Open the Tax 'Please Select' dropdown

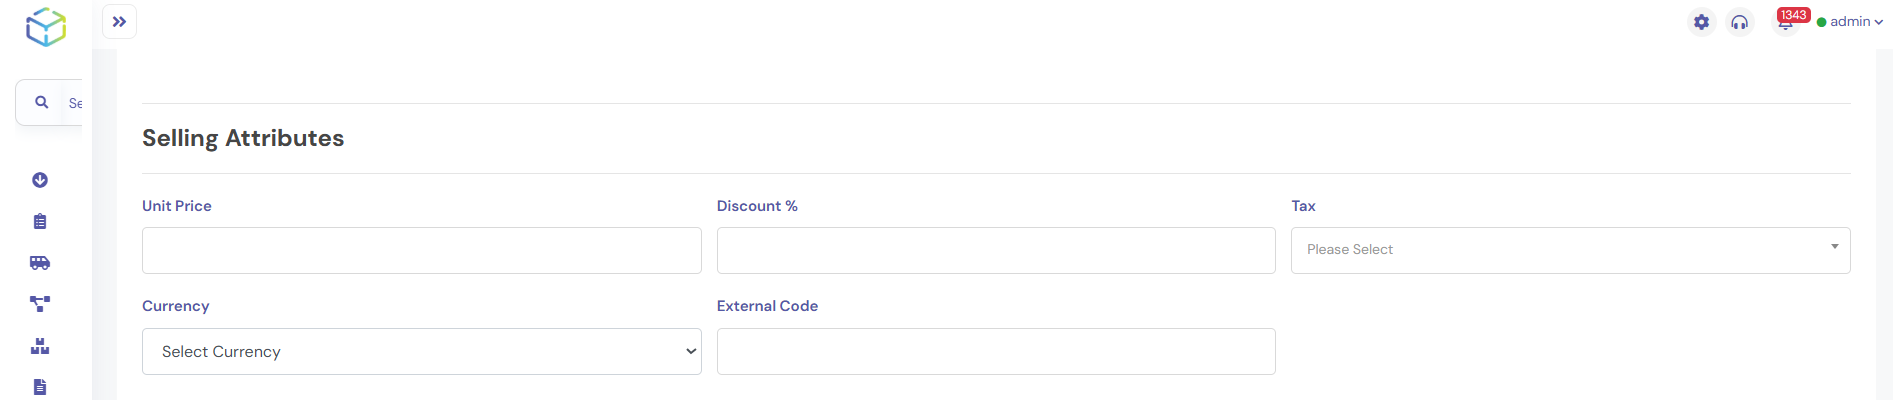click(x=1570, y=250)
